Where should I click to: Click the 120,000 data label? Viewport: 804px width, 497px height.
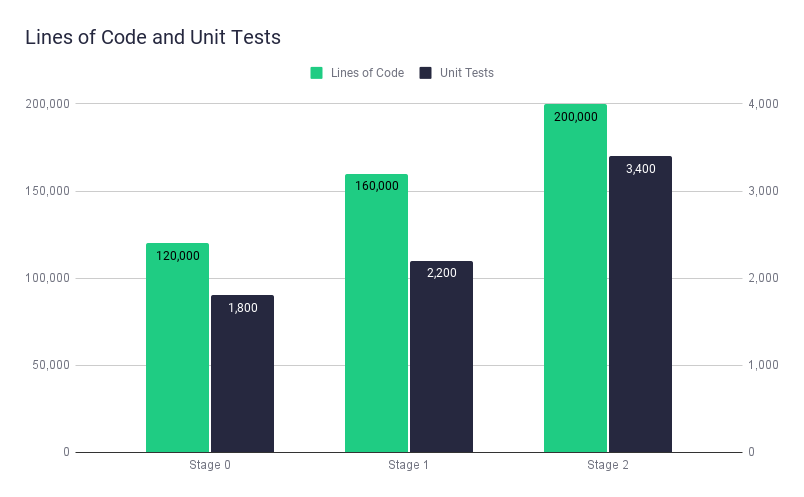pos(178,256)
